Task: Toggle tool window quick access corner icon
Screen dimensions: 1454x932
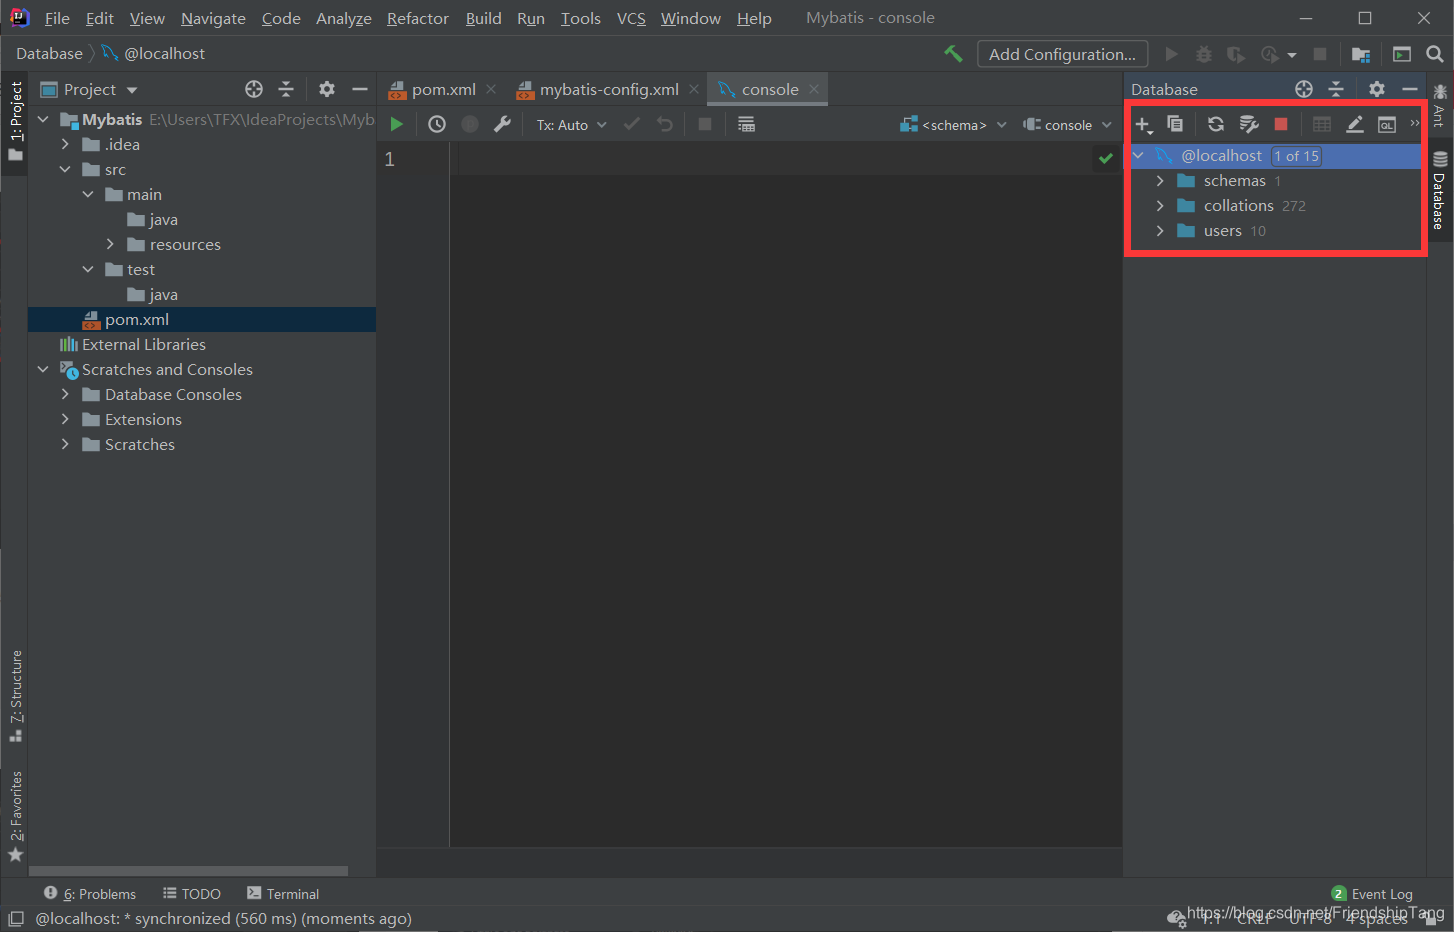Action: coord(15,918)
